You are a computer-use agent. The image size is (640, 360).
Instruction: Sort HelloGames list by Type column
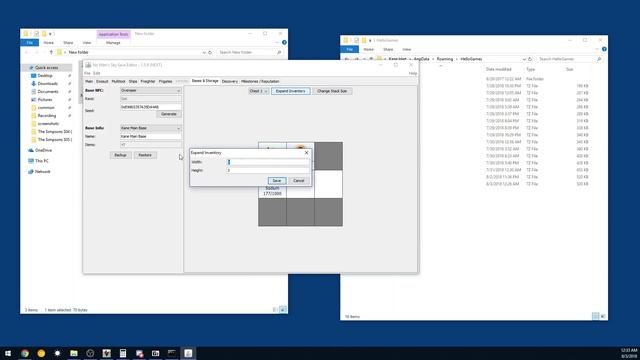point(530,69)
